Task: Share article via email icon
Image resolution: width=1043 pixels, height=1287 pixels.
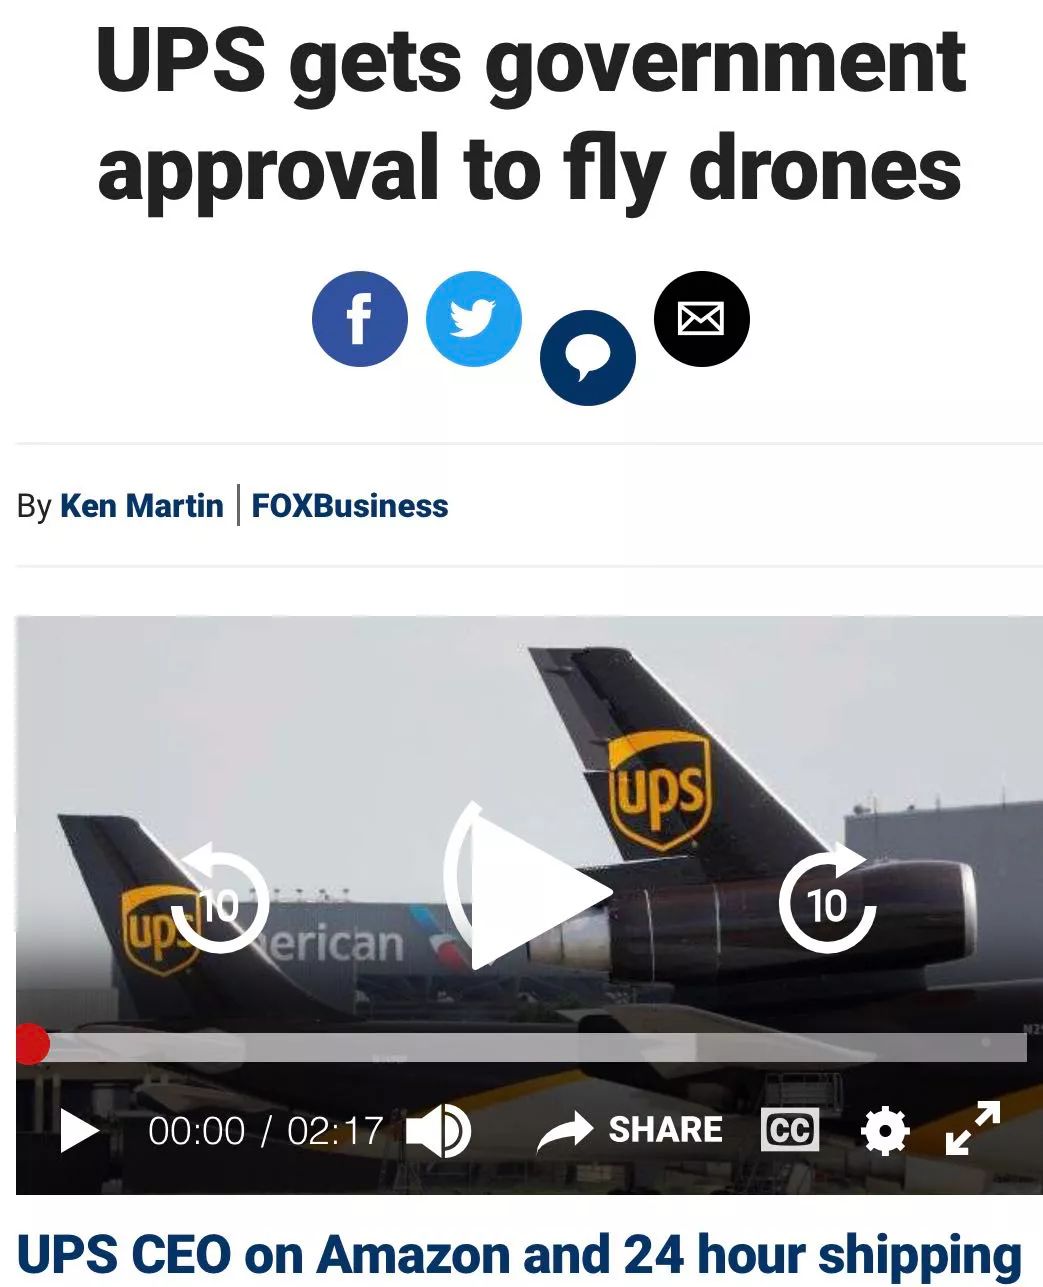Action: pyautogui.click(x=701, y=319)
